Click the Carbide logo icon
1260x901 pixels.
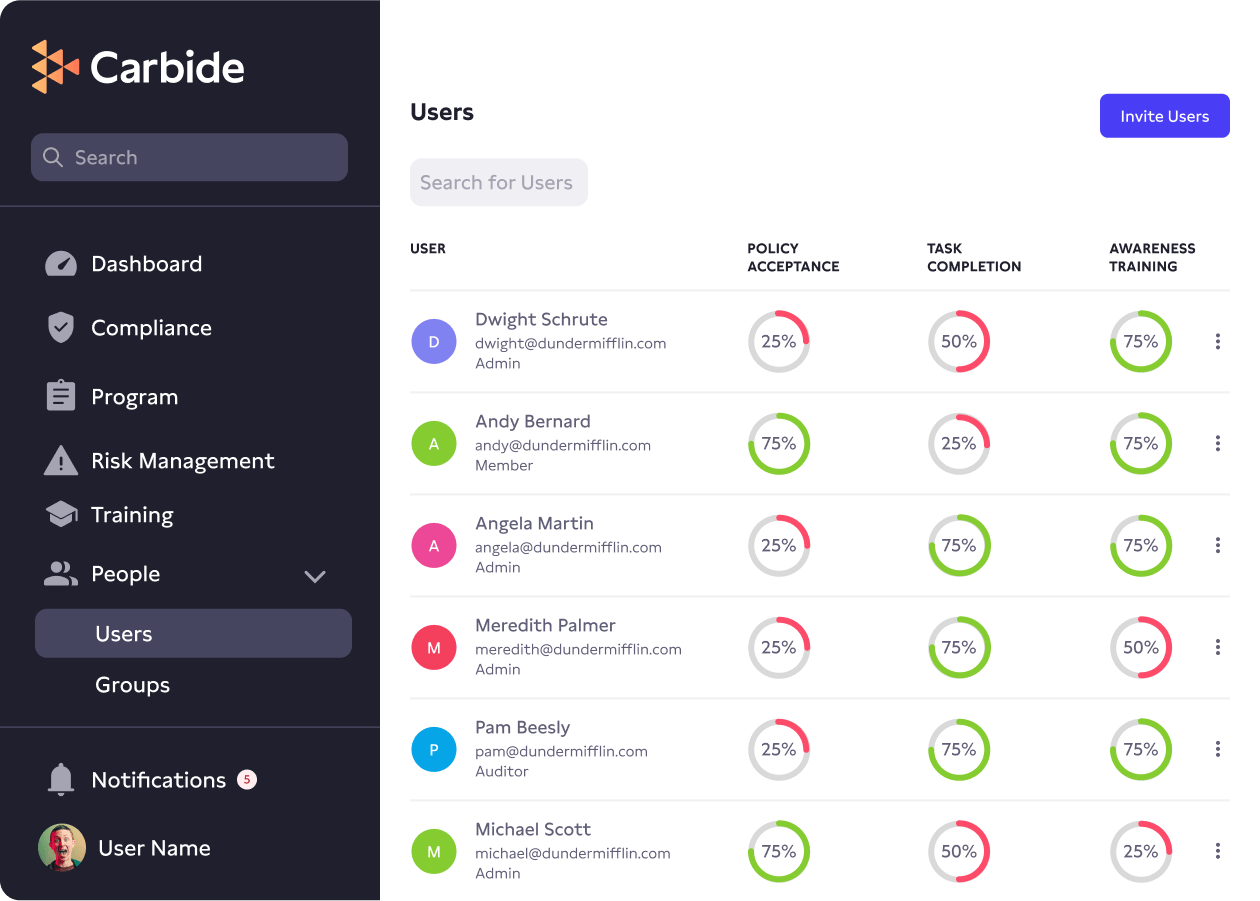click(54, 67)
